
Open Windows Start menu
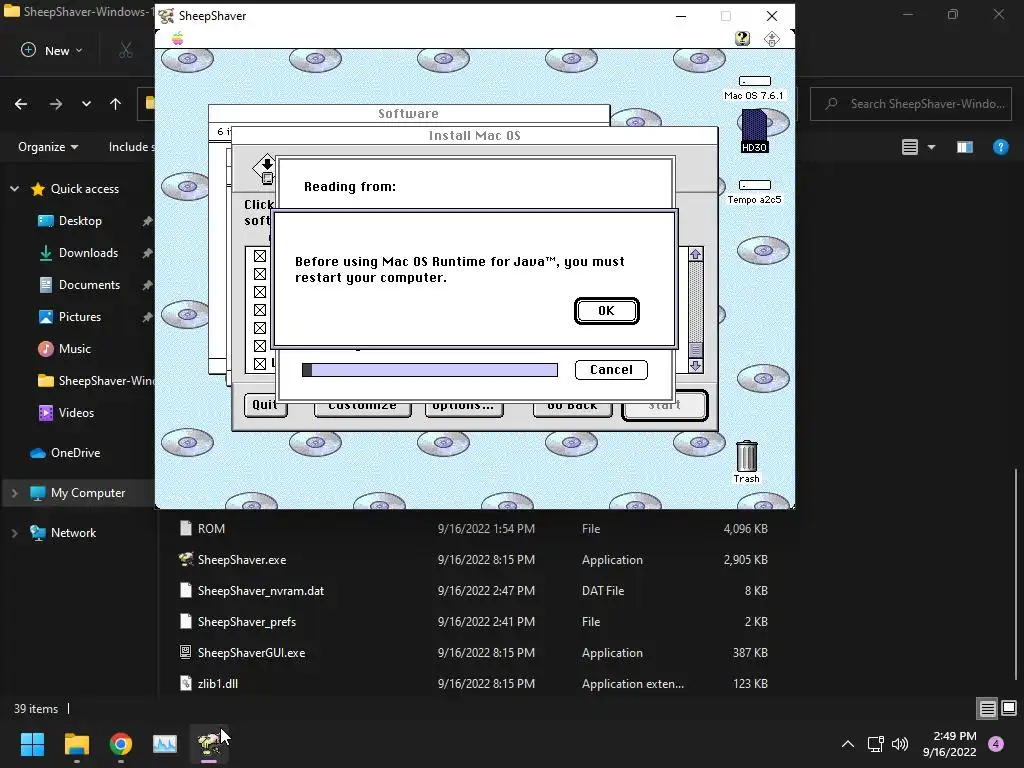(x=32, y=744)
